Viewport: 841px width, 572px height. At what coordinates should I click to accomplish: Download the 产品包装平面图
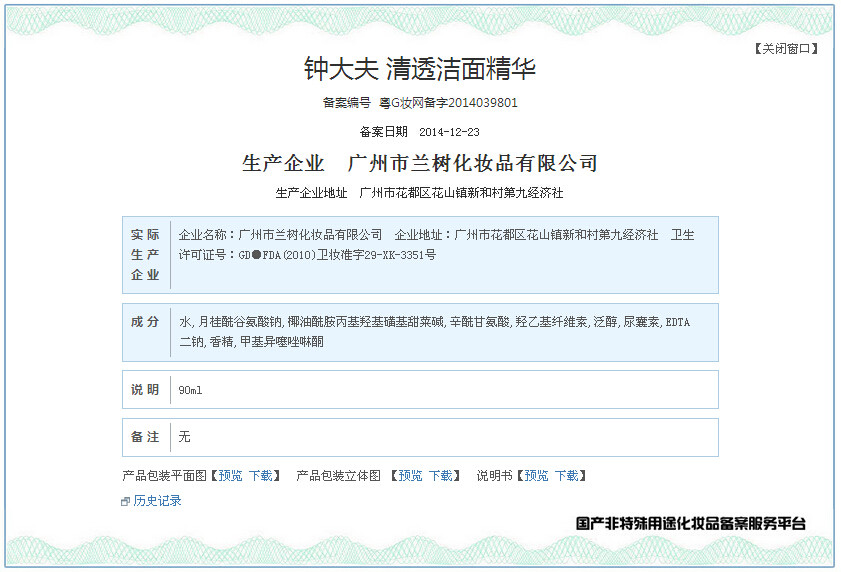pyautogui.click(x=261, y=476)
